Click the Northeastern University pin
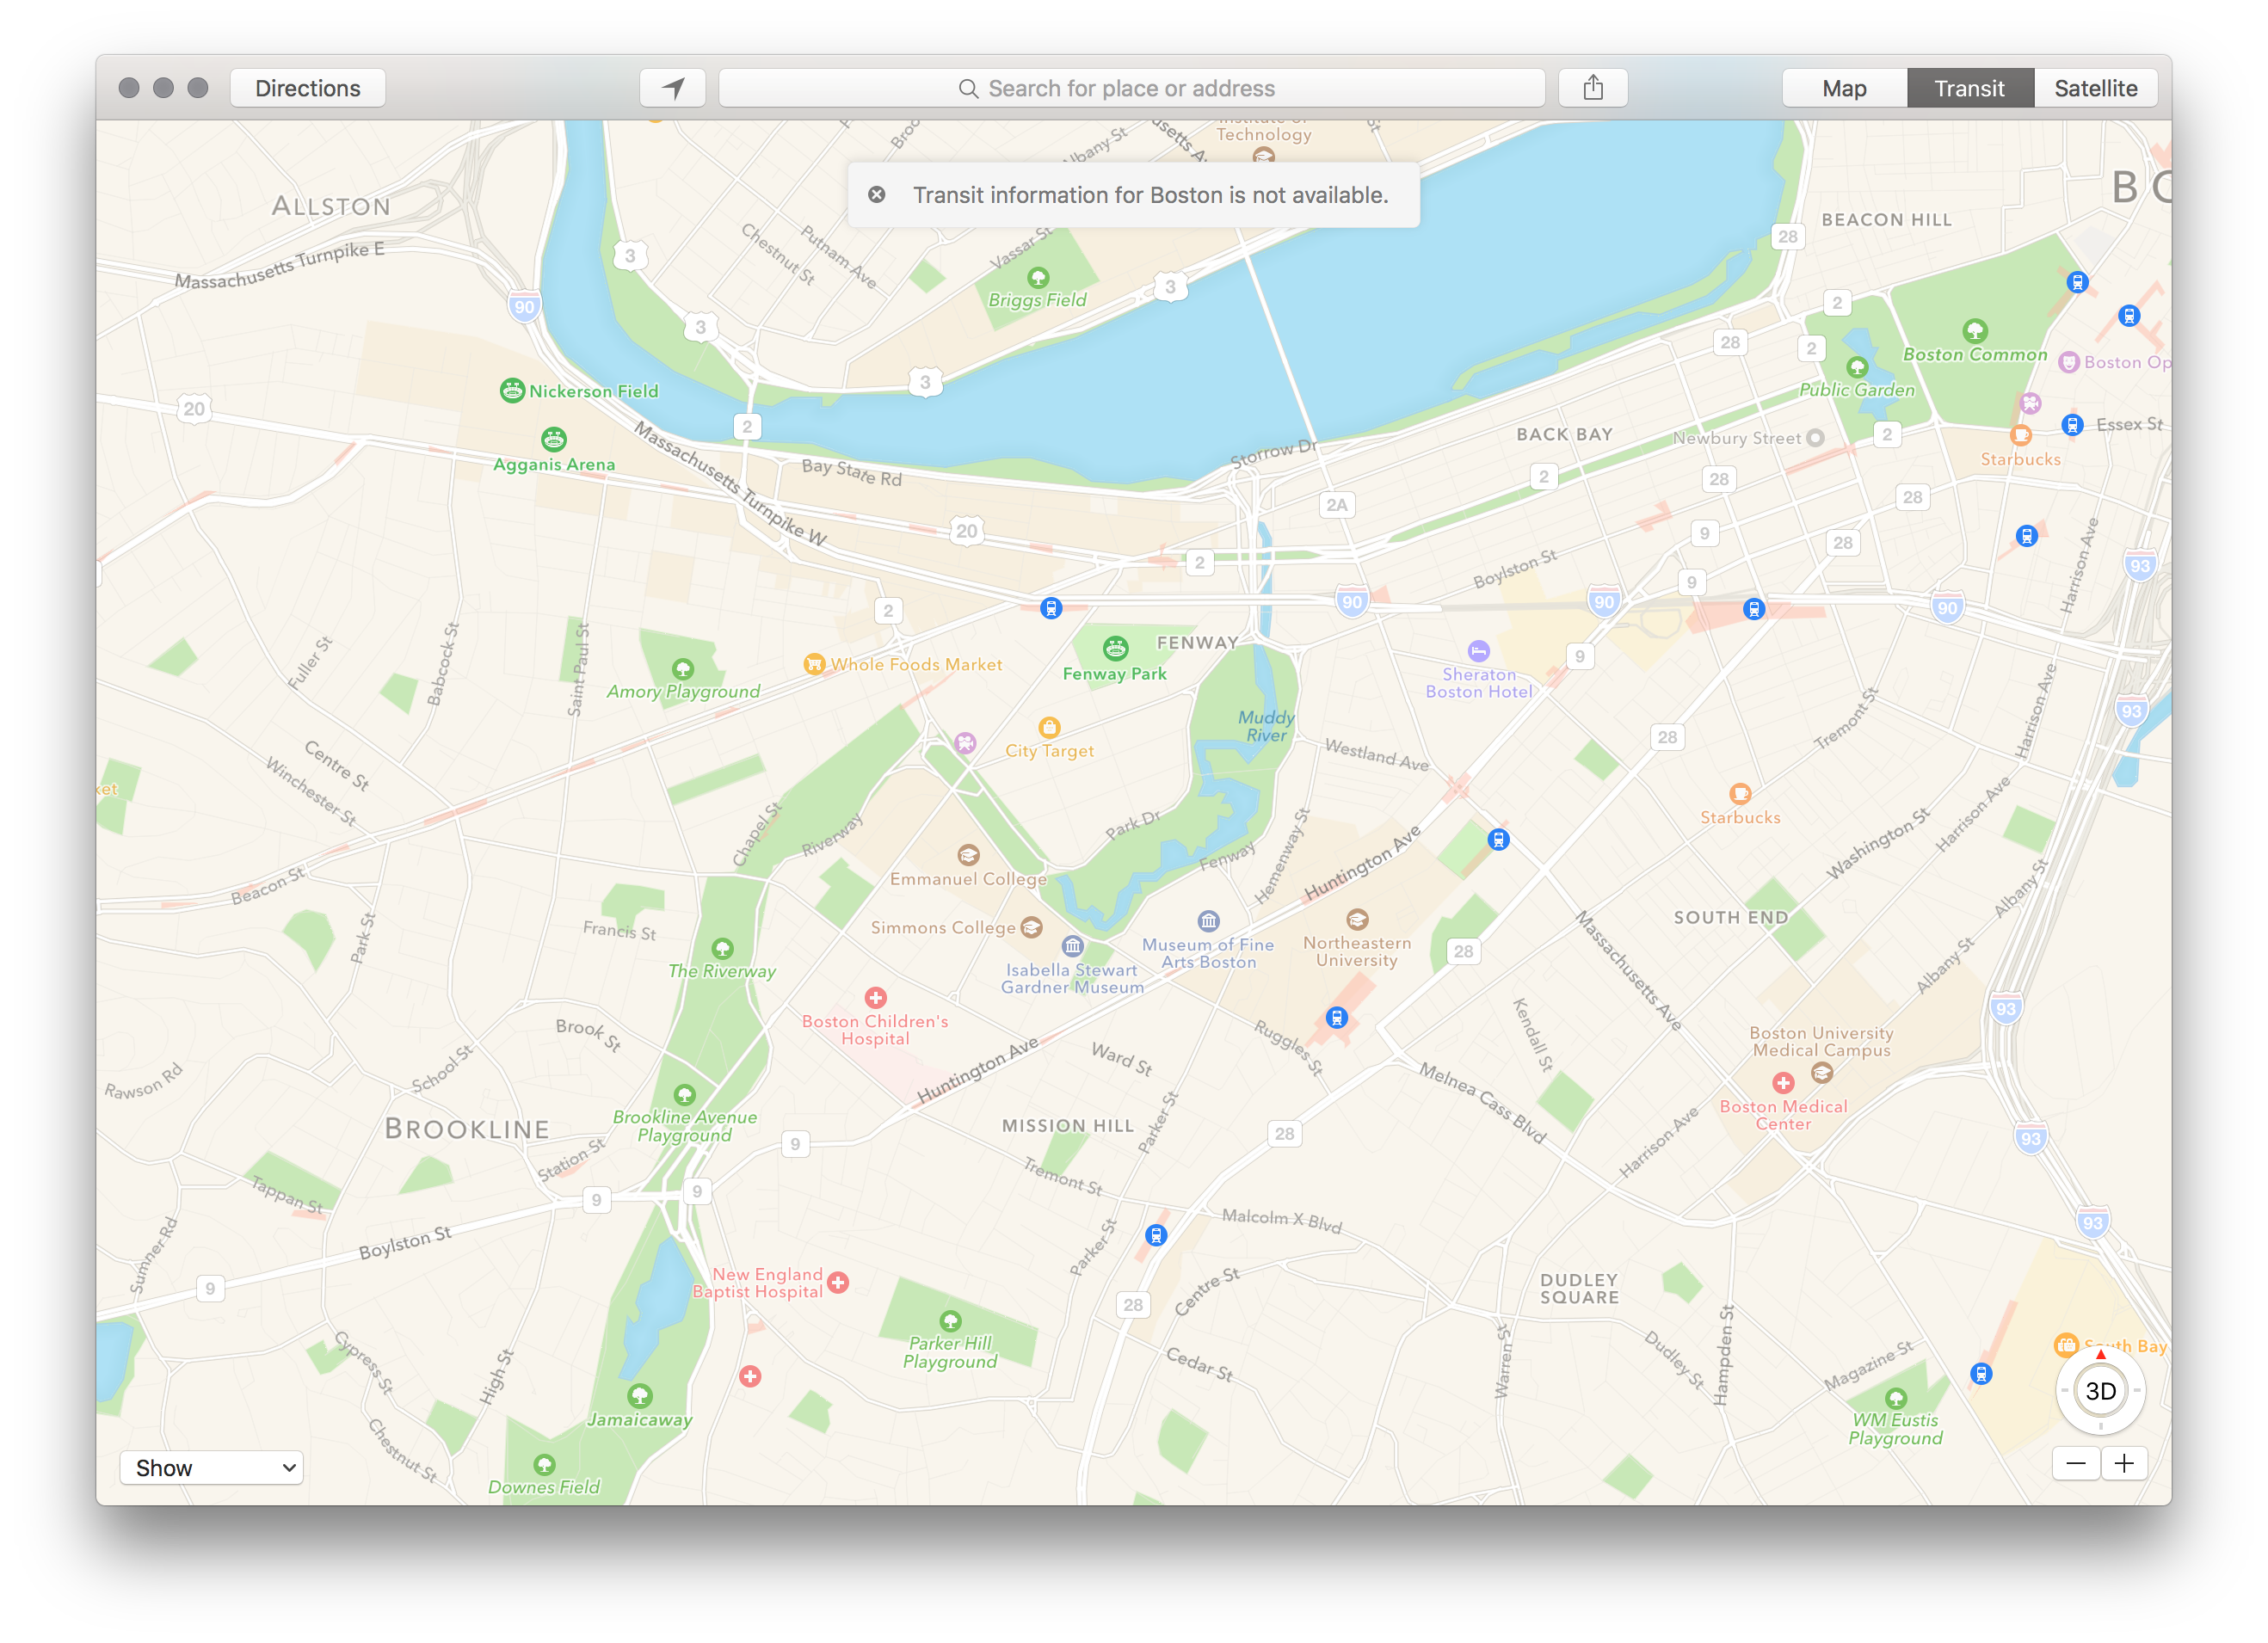The width and height of the screenshot is (2268, 1643). tap(1357, 919)
